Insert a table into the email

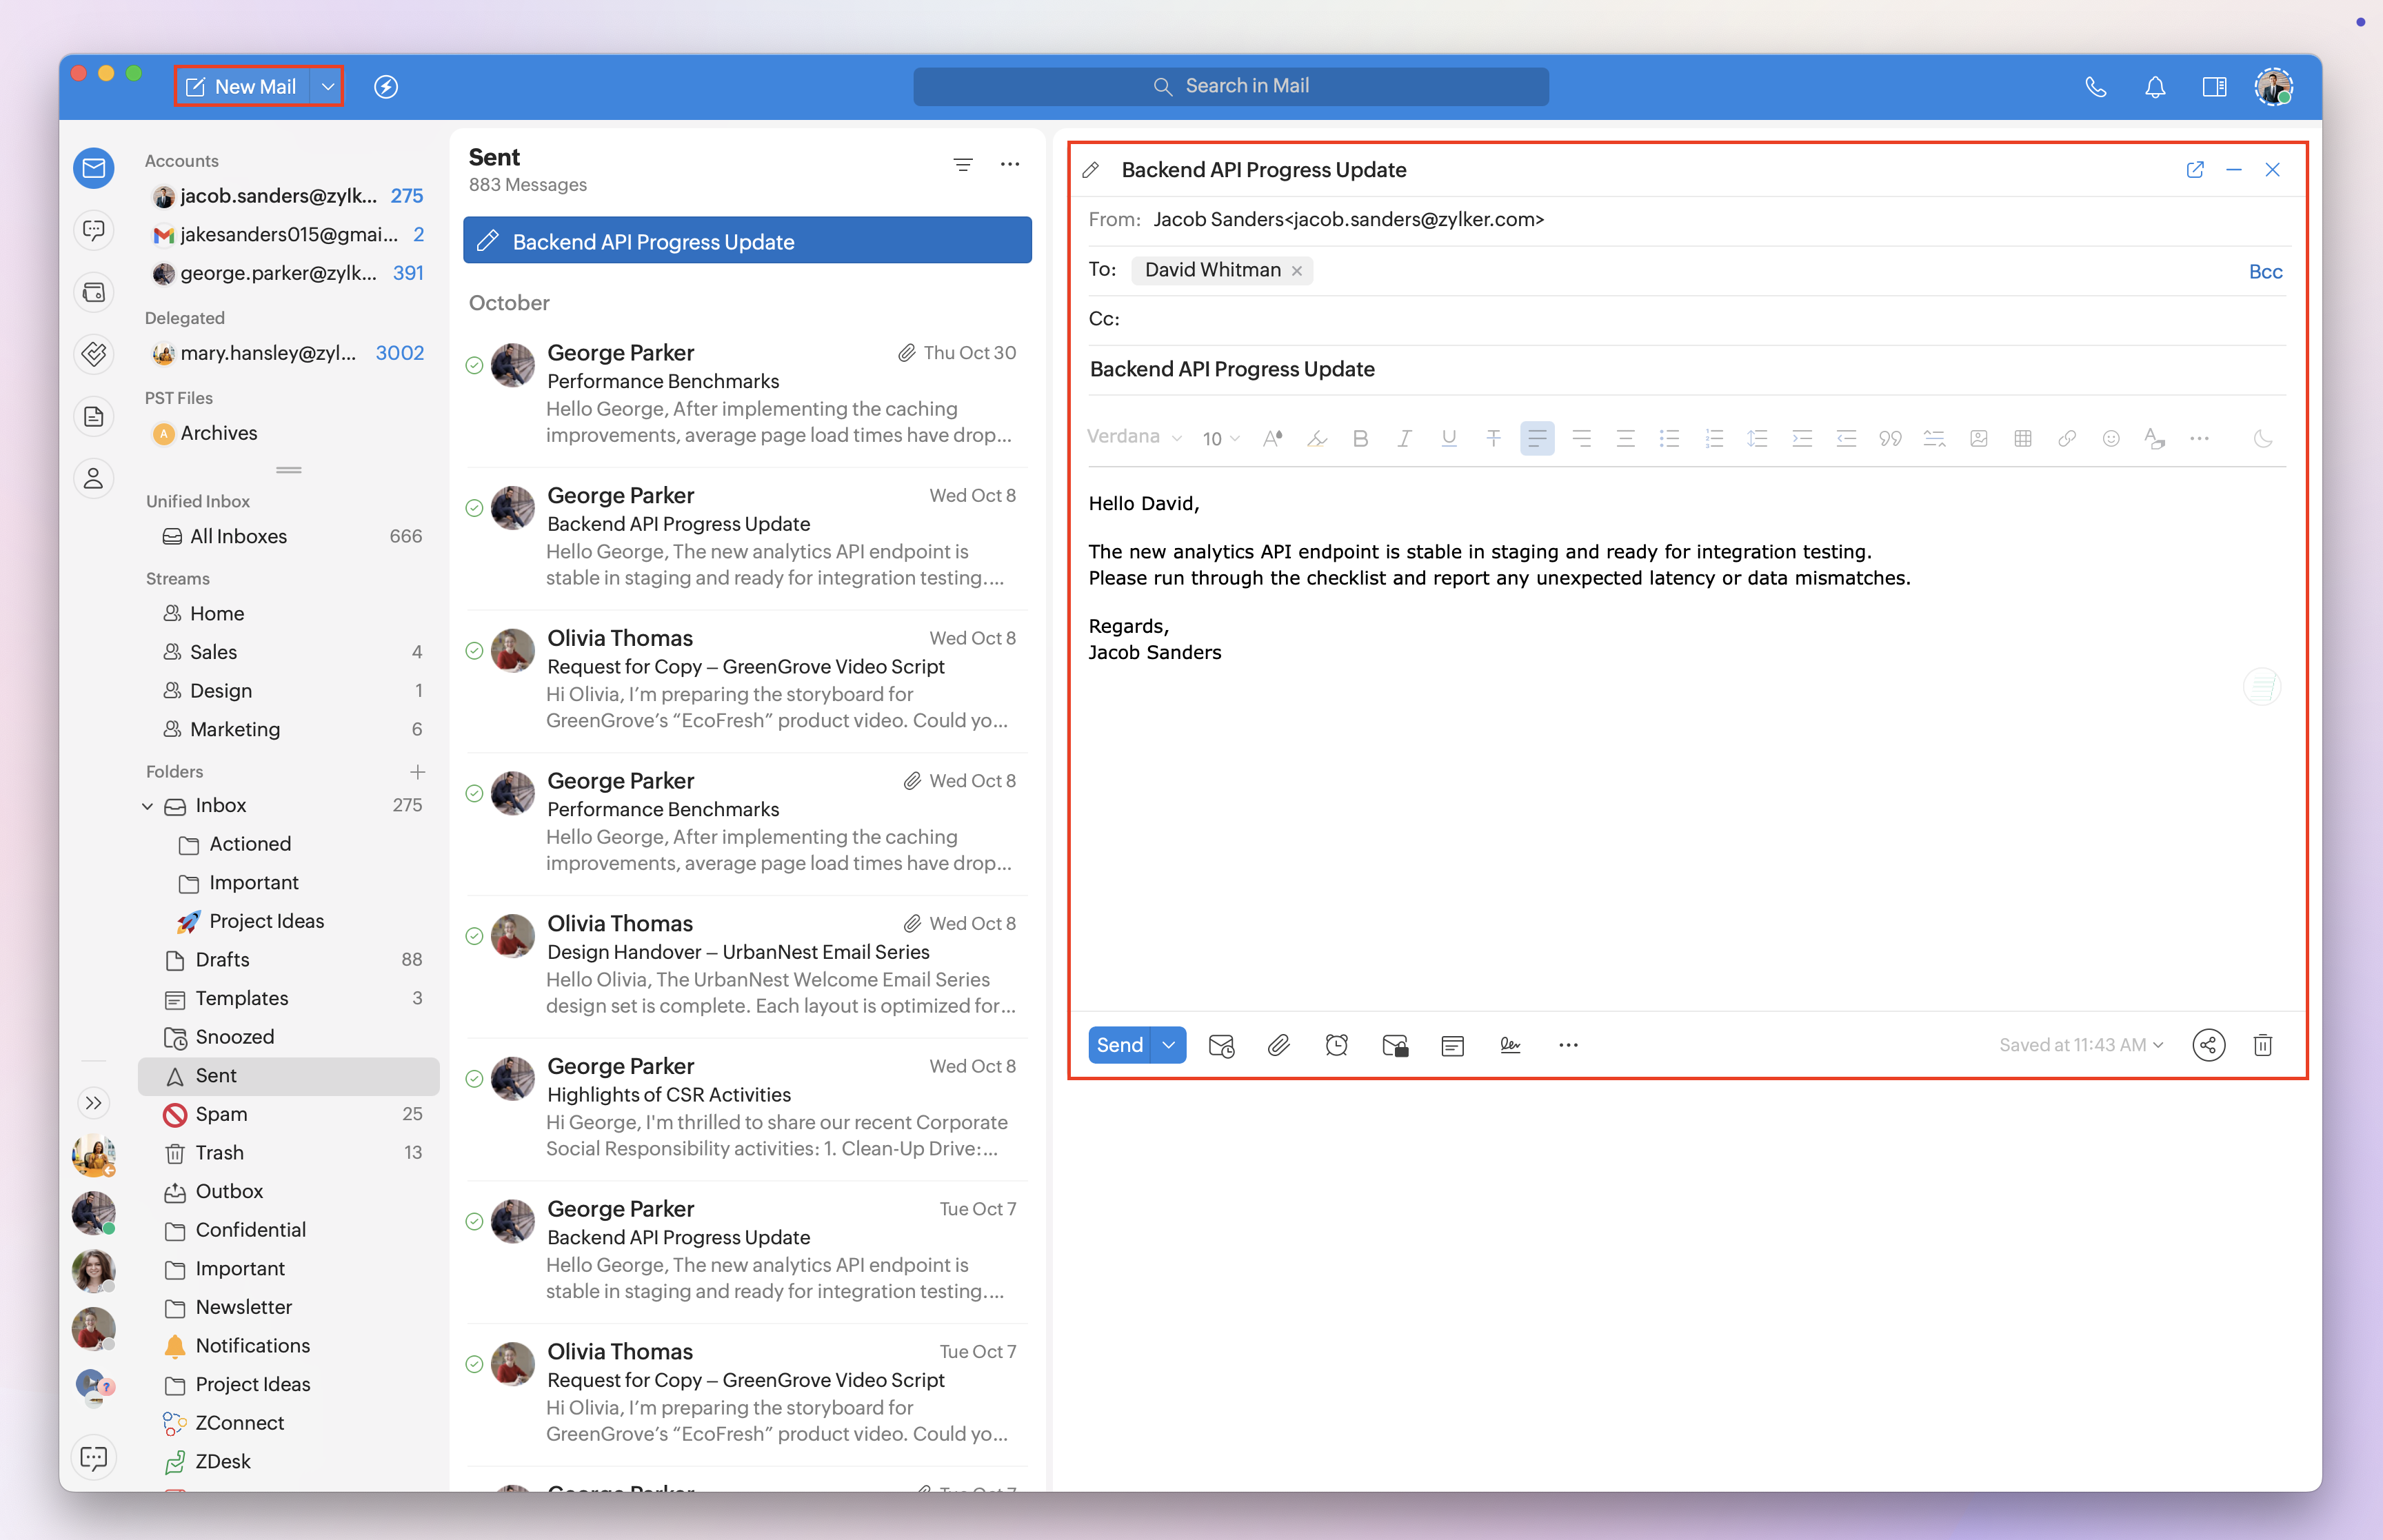[x=2022, y=438]
